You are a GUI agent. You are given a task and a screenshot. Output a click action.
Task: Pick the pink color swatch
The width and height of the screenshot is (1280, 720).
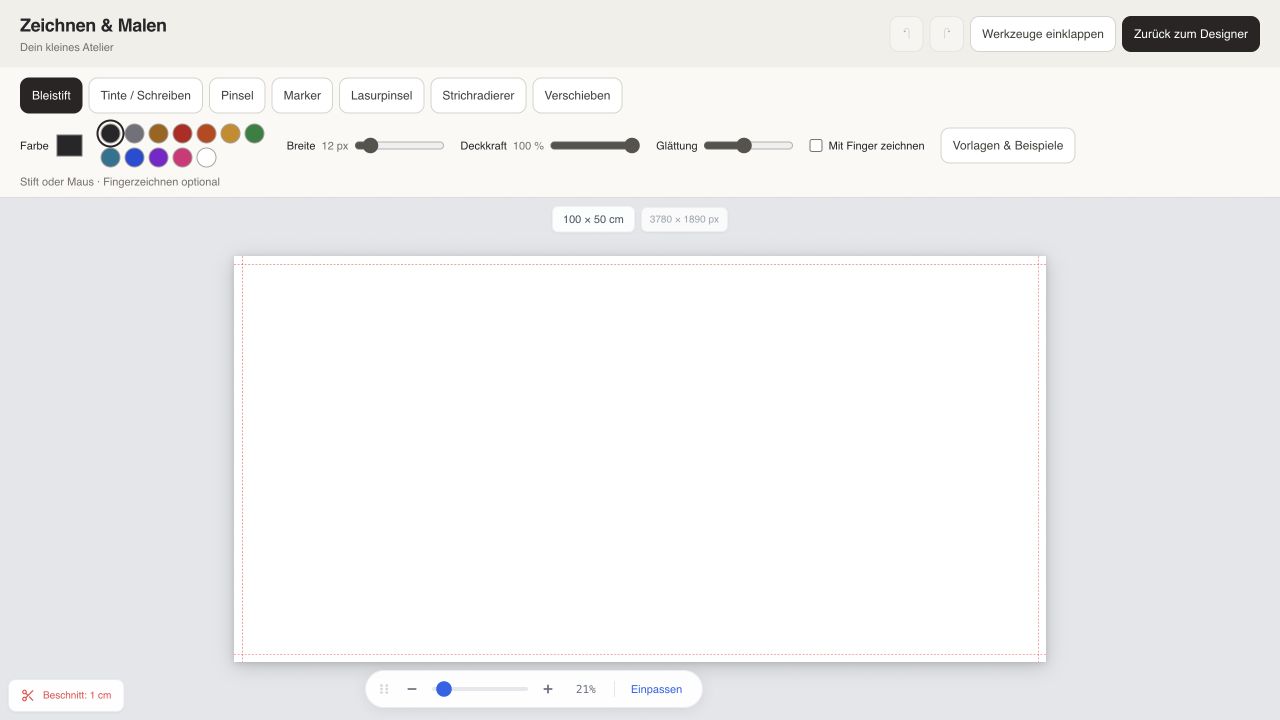coord(182,157)
